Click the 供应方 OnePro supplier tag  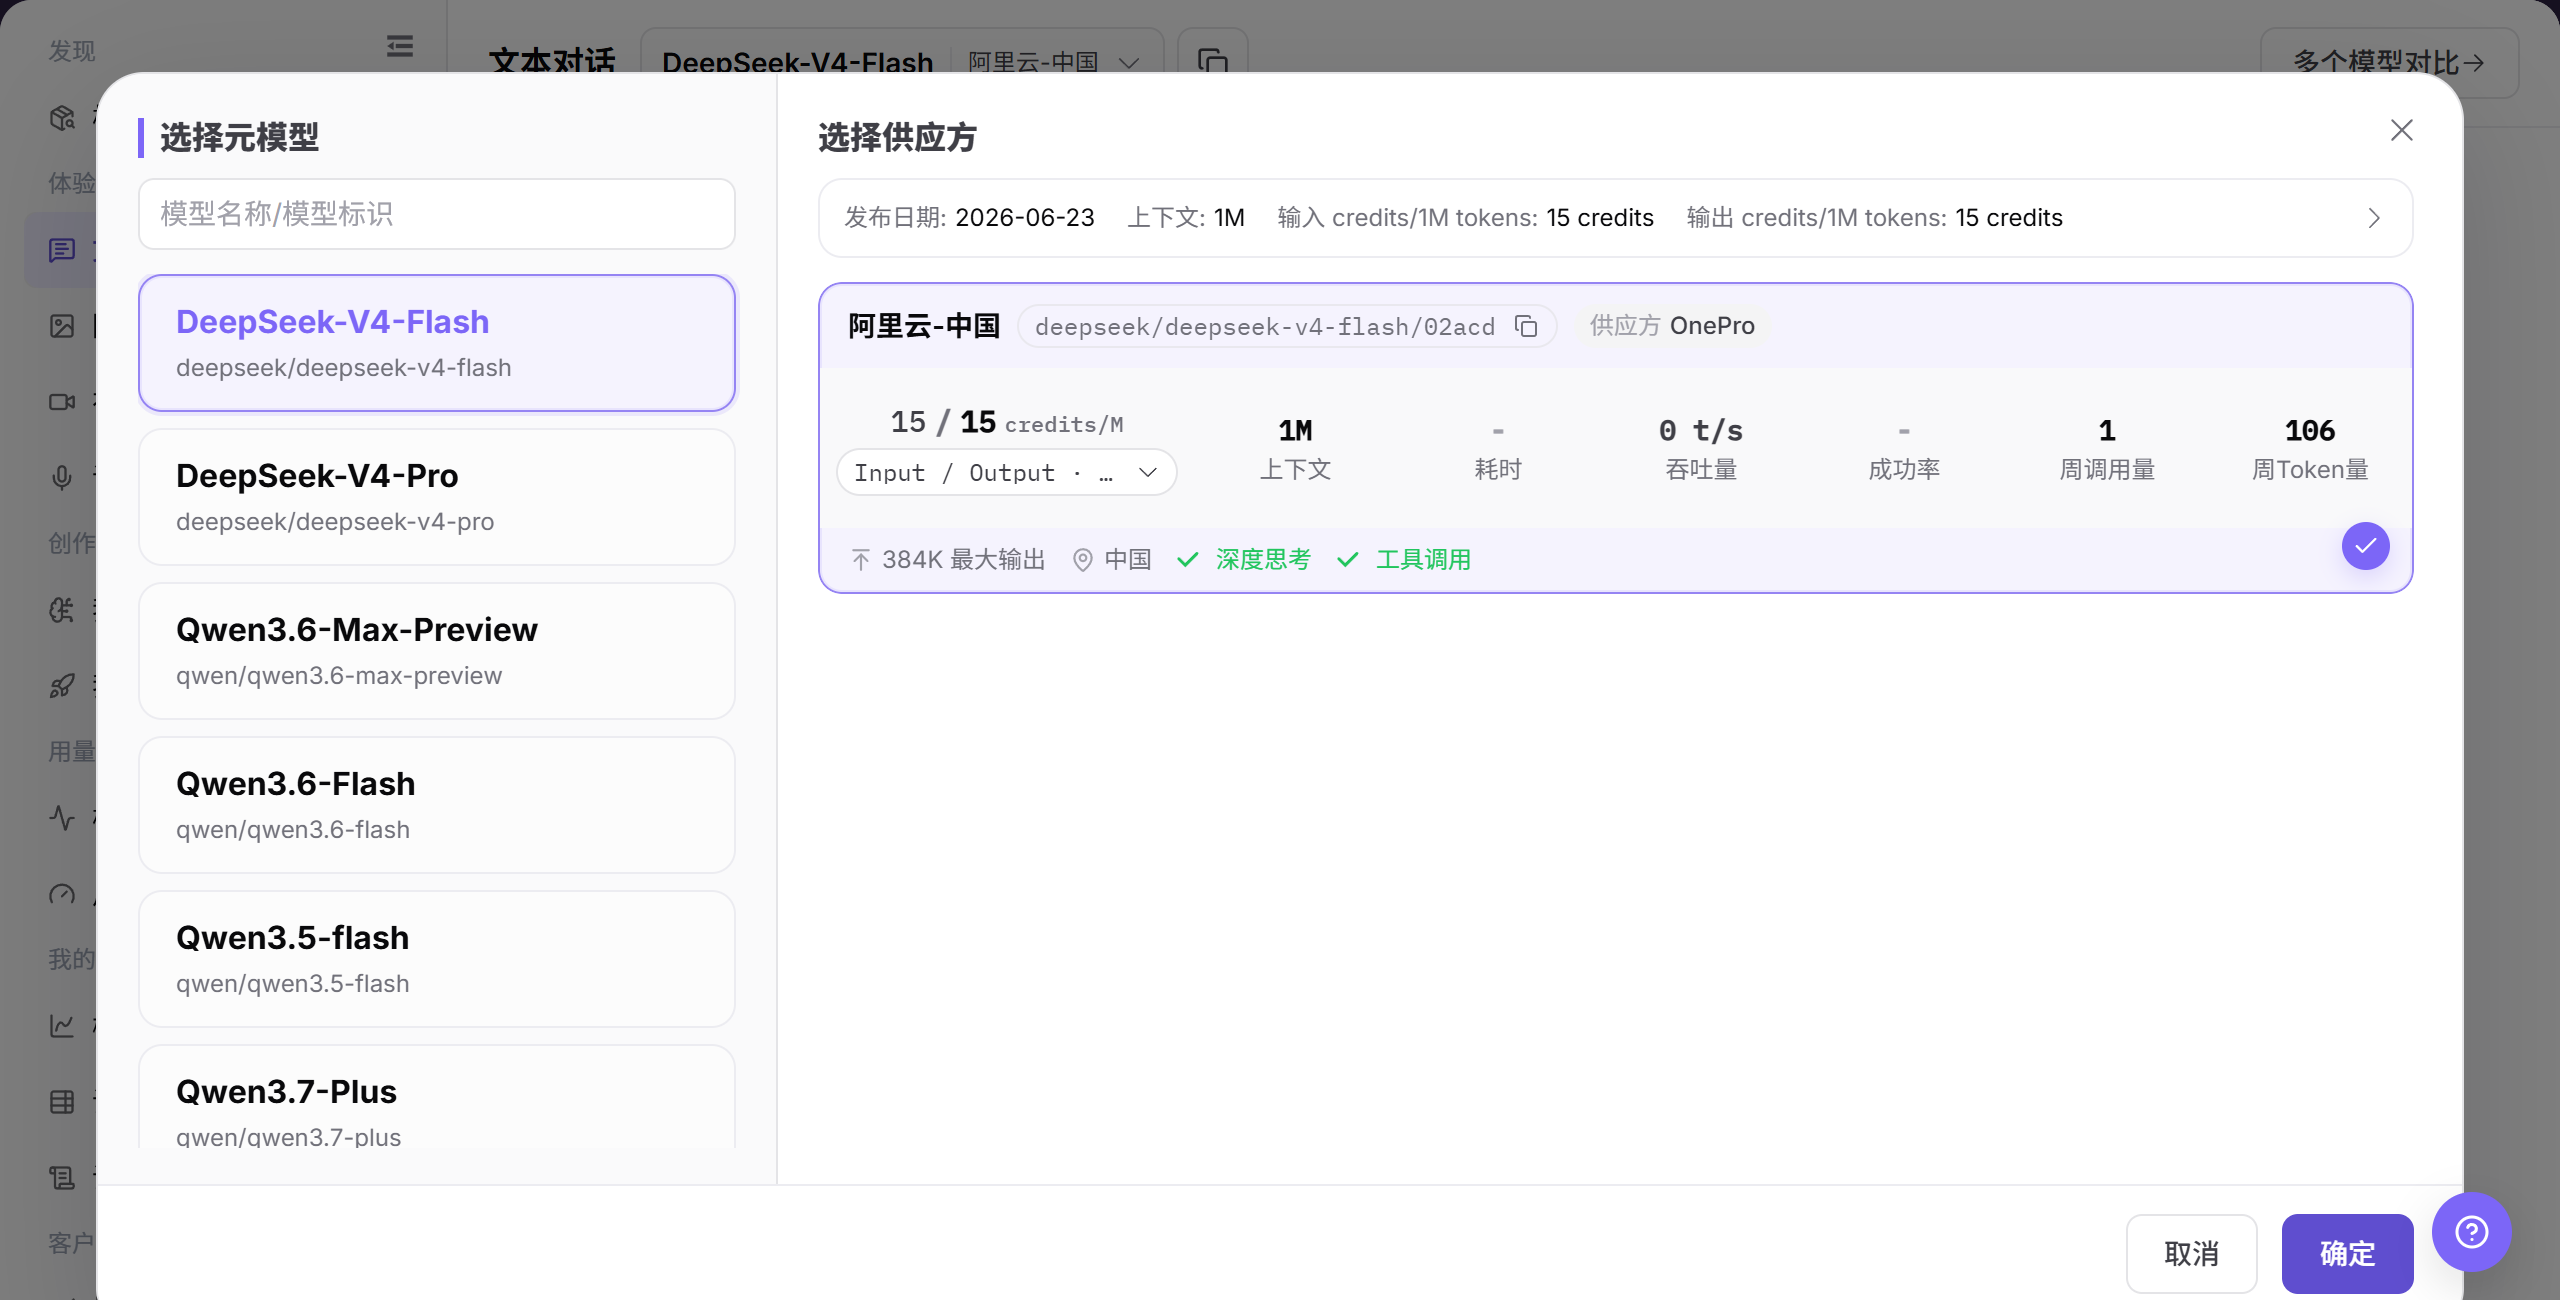point(1672,326)
